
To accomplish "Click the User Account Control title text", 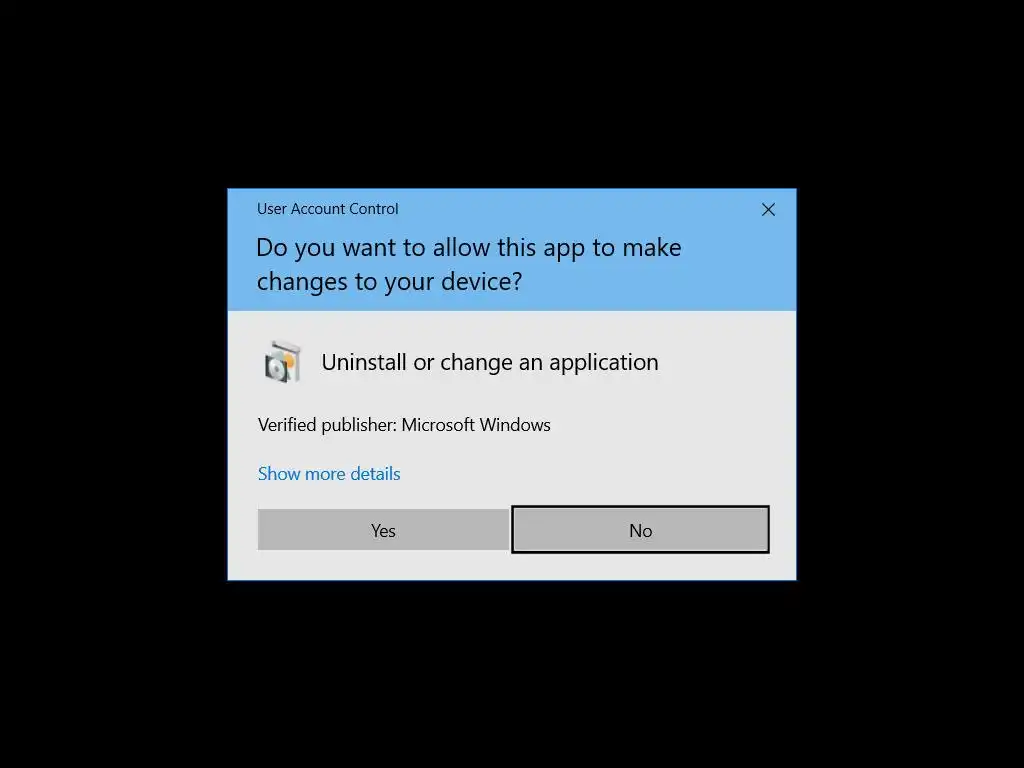I will point(327,209).
